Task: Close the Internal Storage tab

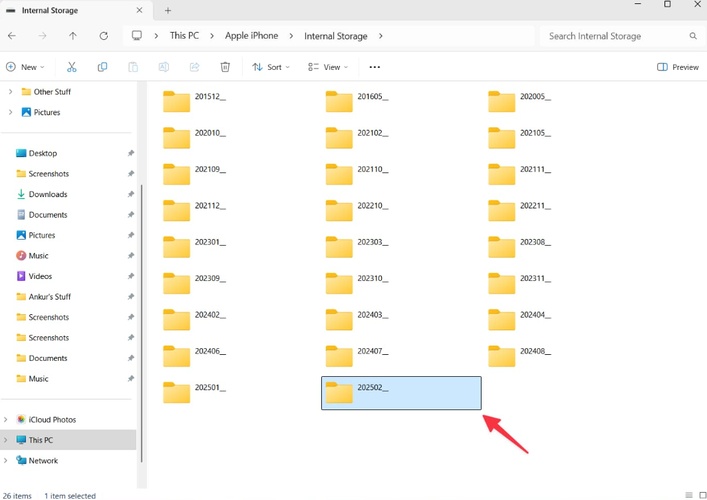Action: pos(139,10)
